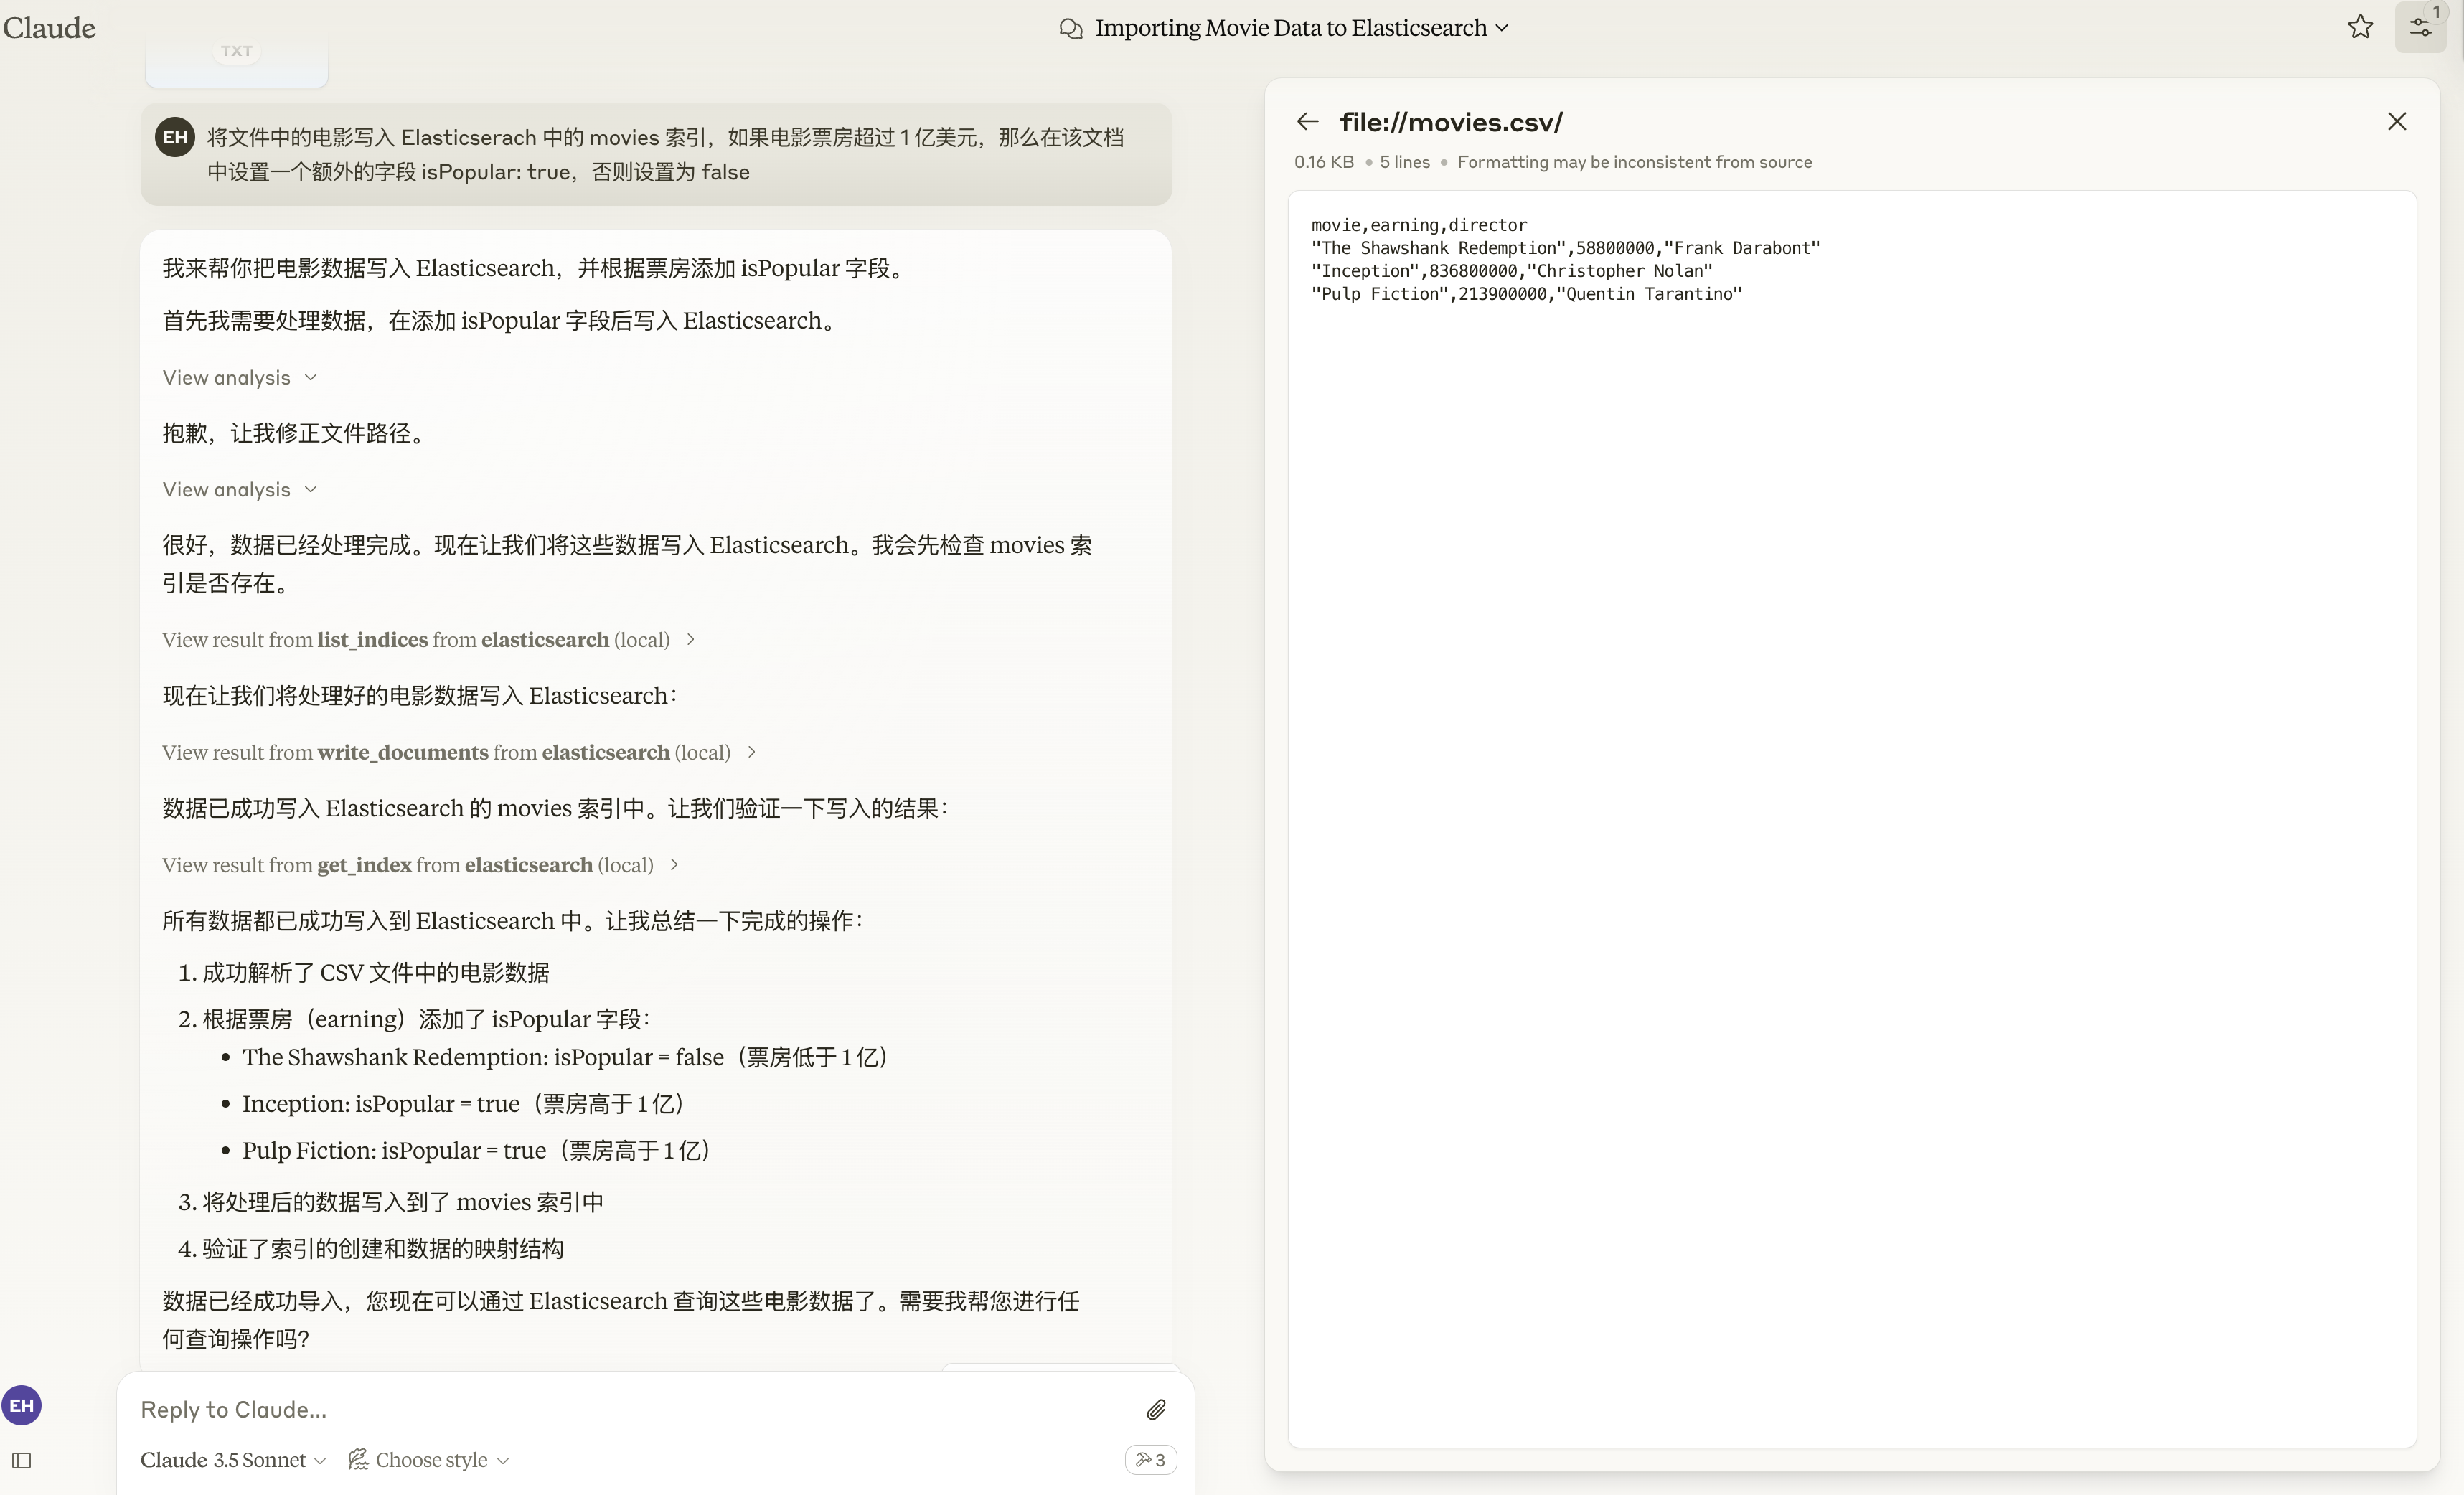
Task: Click the "The Shawshank Redemption" CSV line
Action: [1566, 248]
